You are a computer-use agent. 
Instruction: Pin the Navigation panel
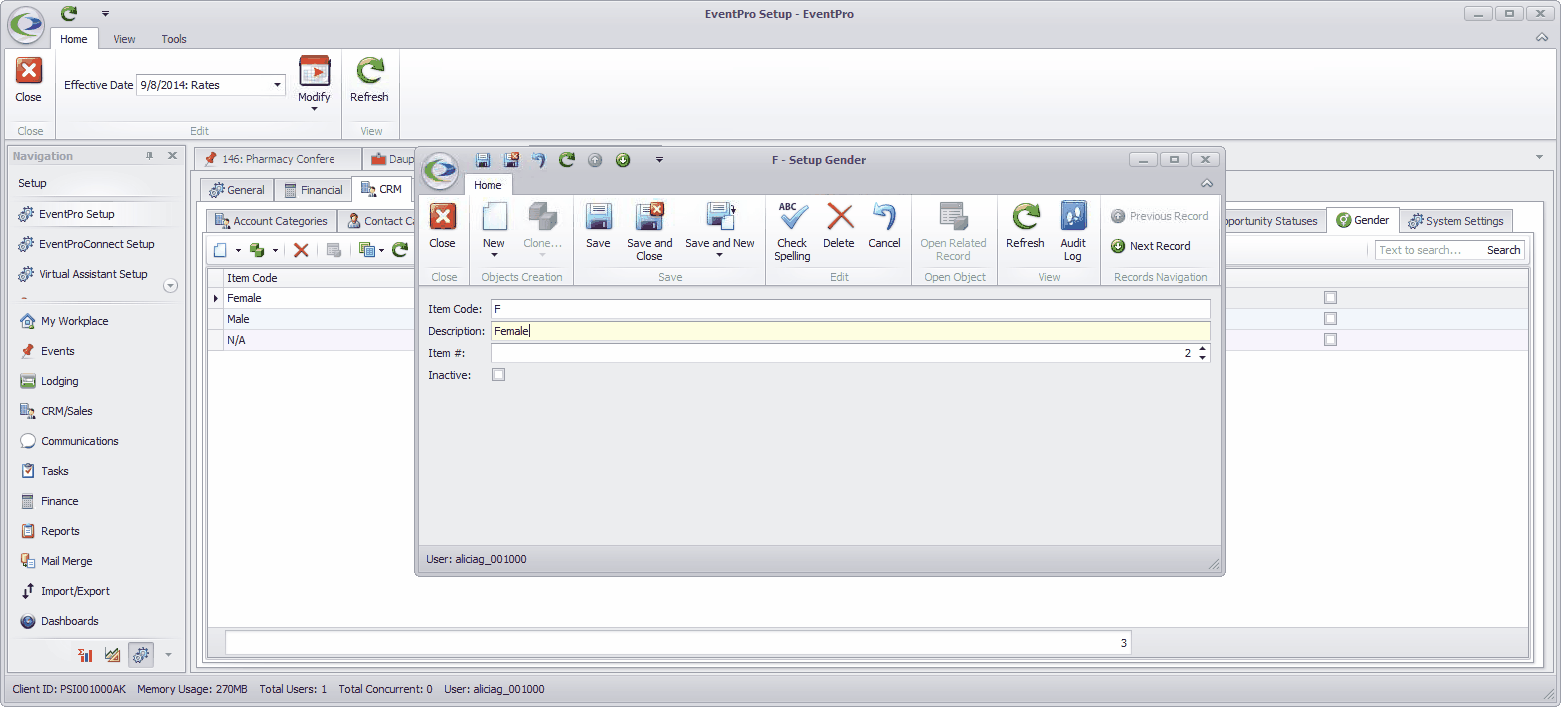tap(150, 156)
